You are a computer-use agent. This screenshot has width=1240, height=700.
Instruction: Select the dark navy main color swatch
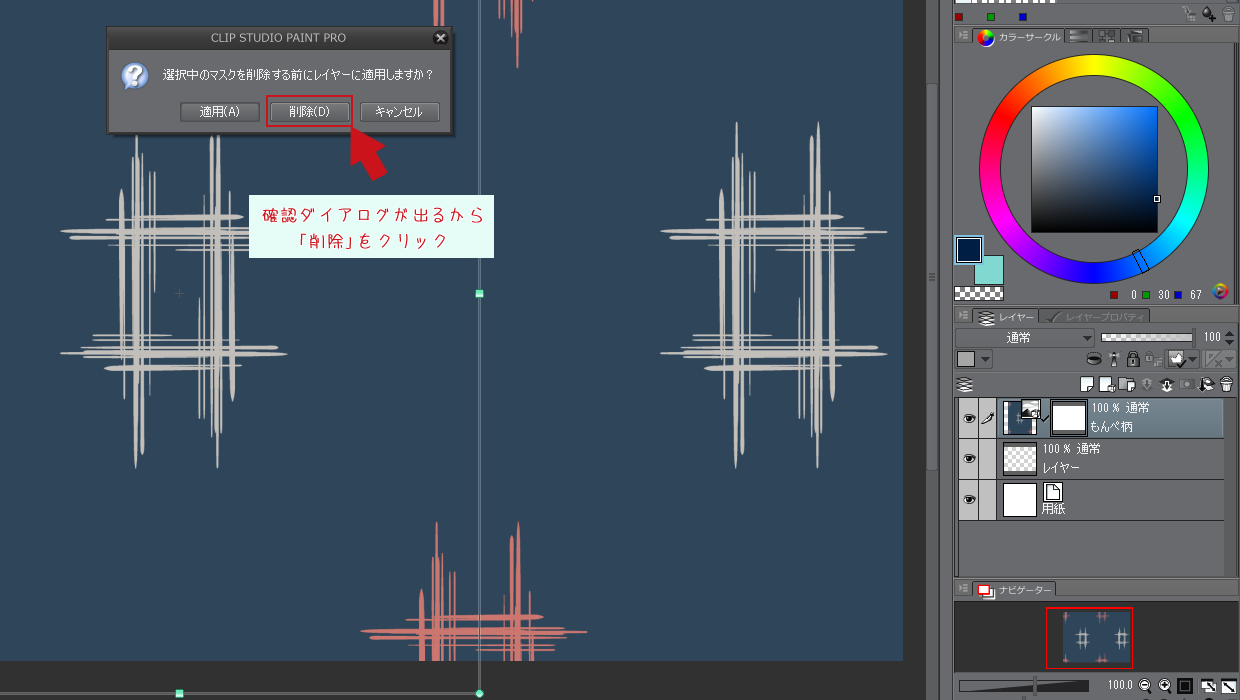[969, 250]
